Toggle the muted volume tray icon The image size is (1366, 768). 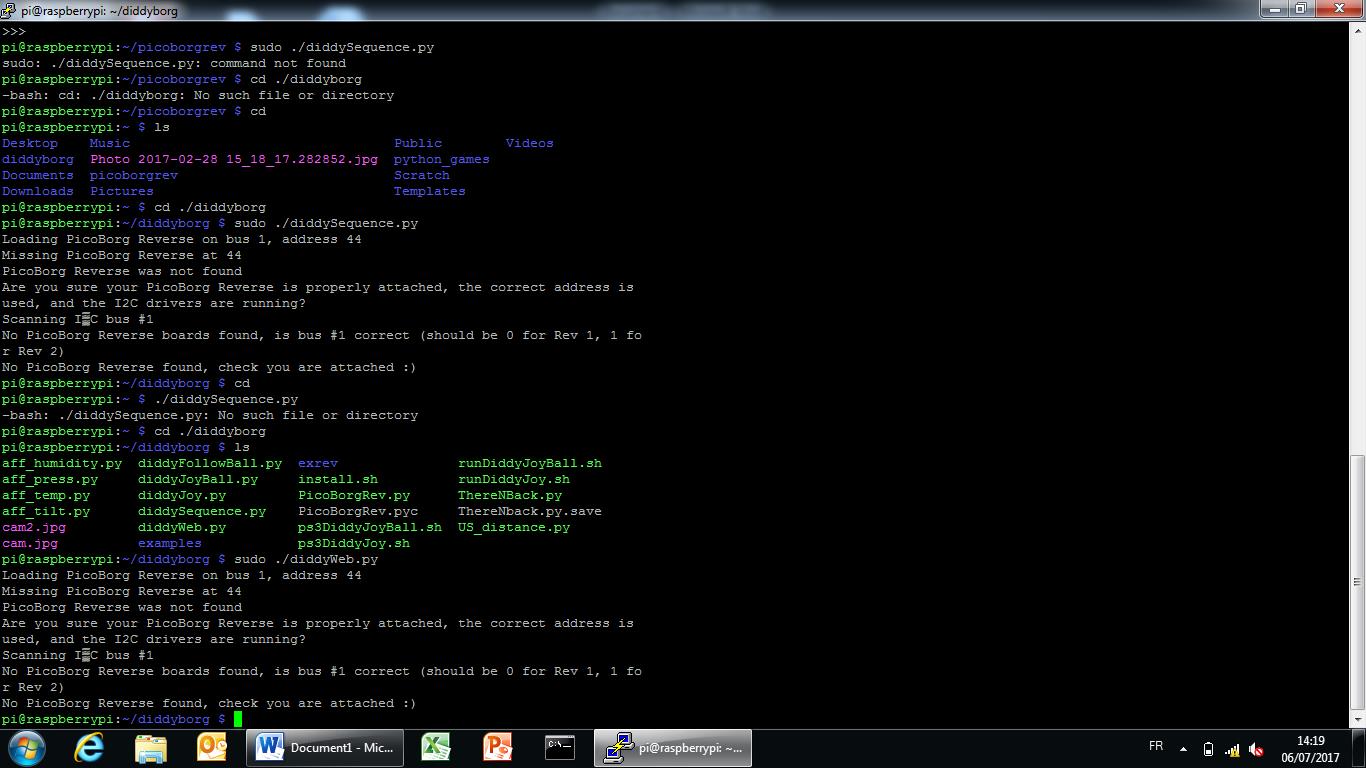pos(1256,749)
